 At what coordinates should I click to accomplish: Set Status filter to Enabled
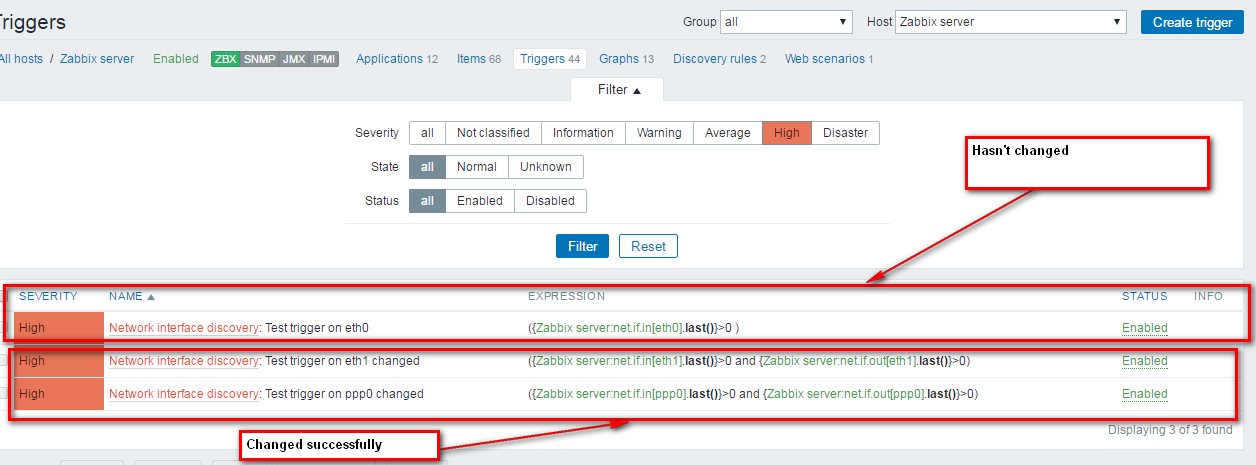[x=480, y=201]
